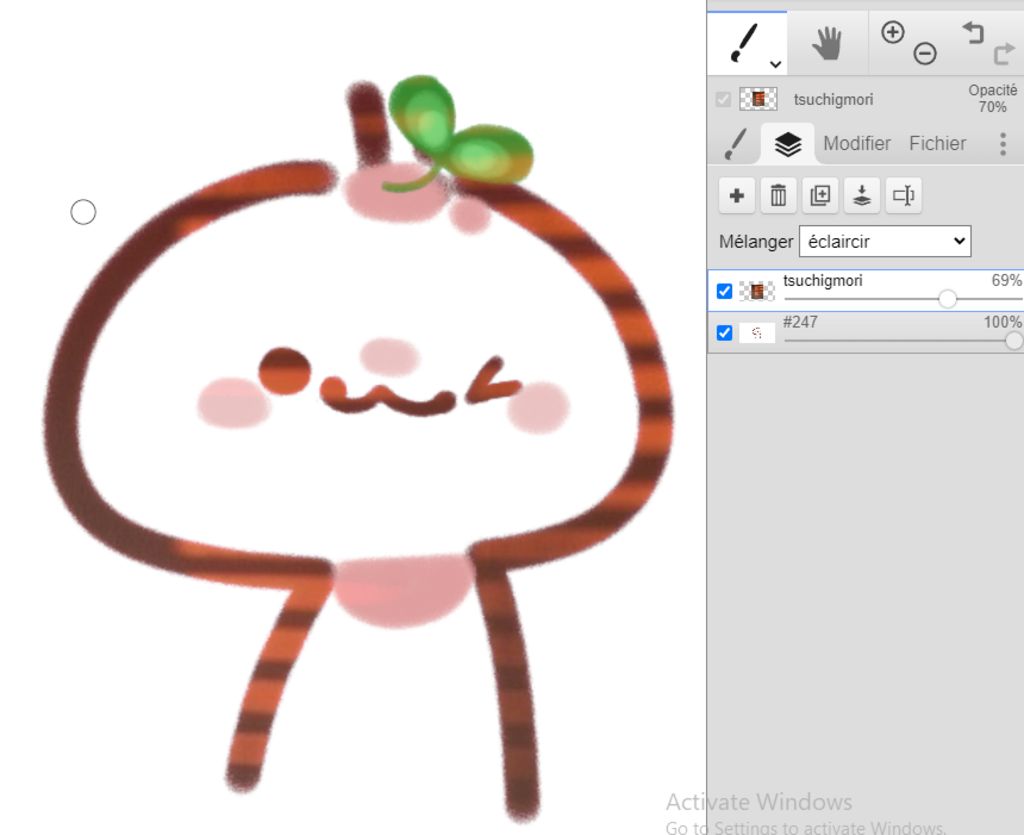The image size is (1024, 835).
Task: Click the #247 layer name
Action: [800, 322]
